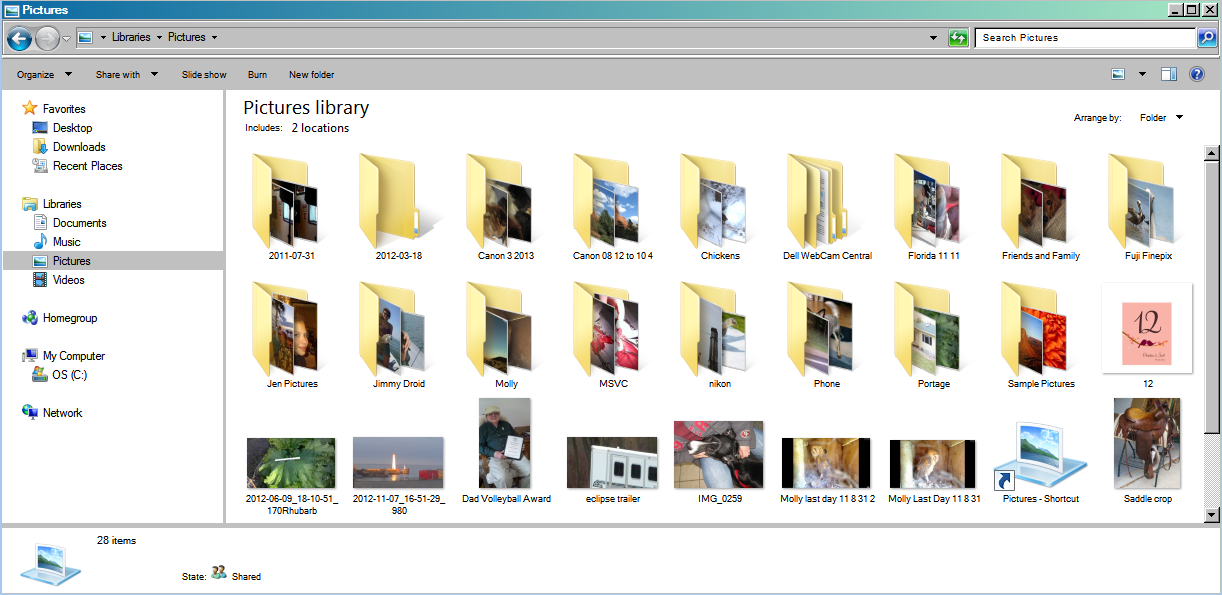This screenshot has width=1222, height=595.
Task: Click Burn in the toolbar
Action: pos(257,75)
